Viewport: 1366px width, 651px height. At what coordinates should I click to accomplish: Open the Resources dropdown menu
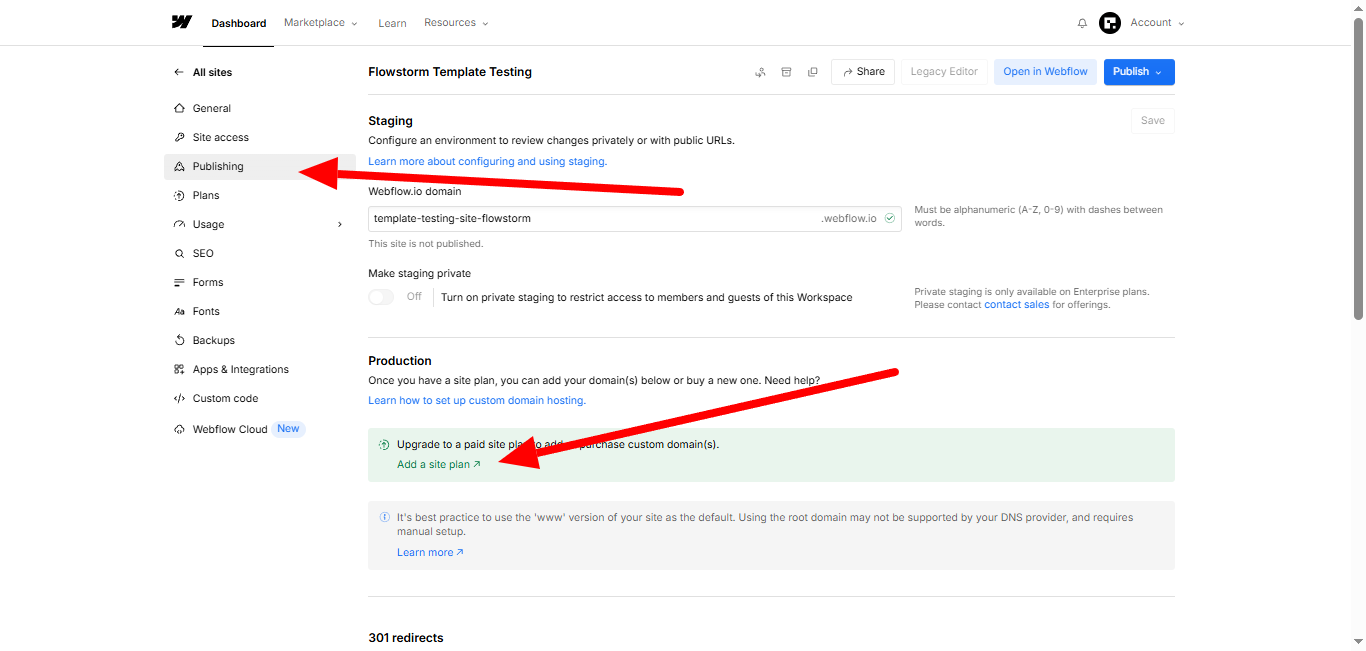[456, 23]
